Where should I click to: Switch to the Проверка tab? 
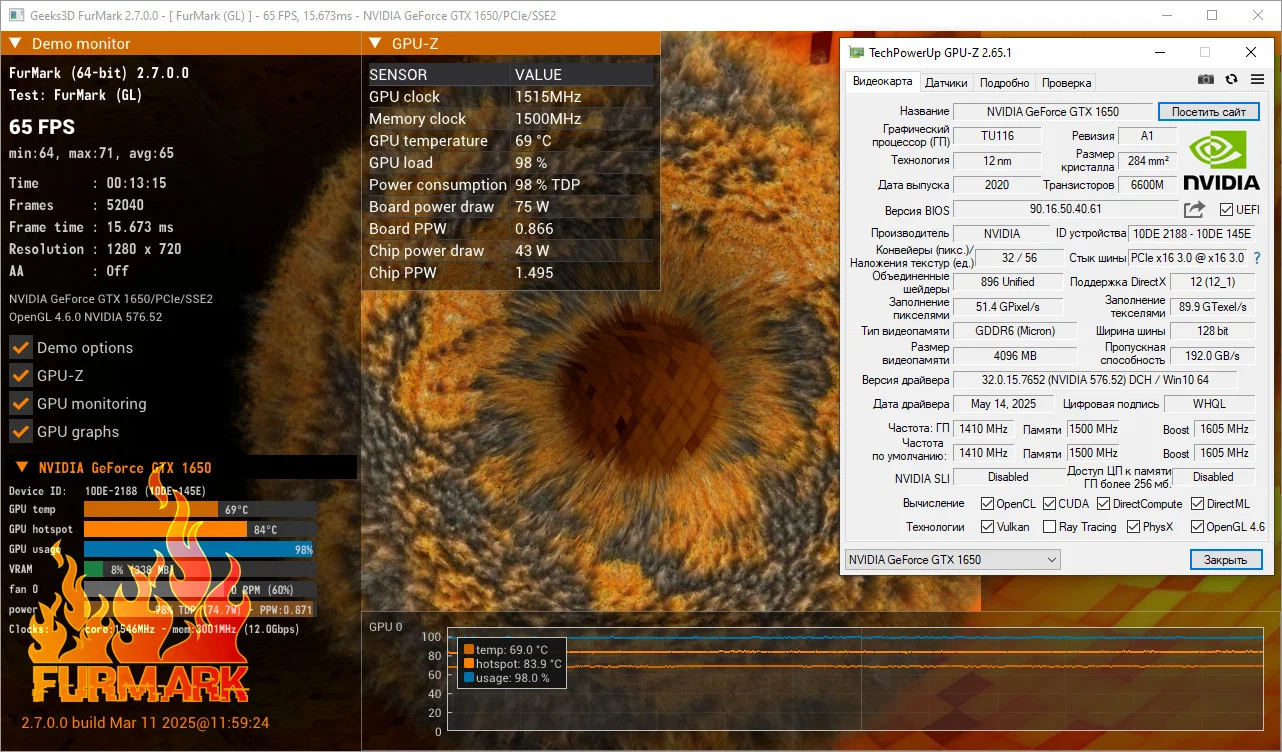point(1066,83)
